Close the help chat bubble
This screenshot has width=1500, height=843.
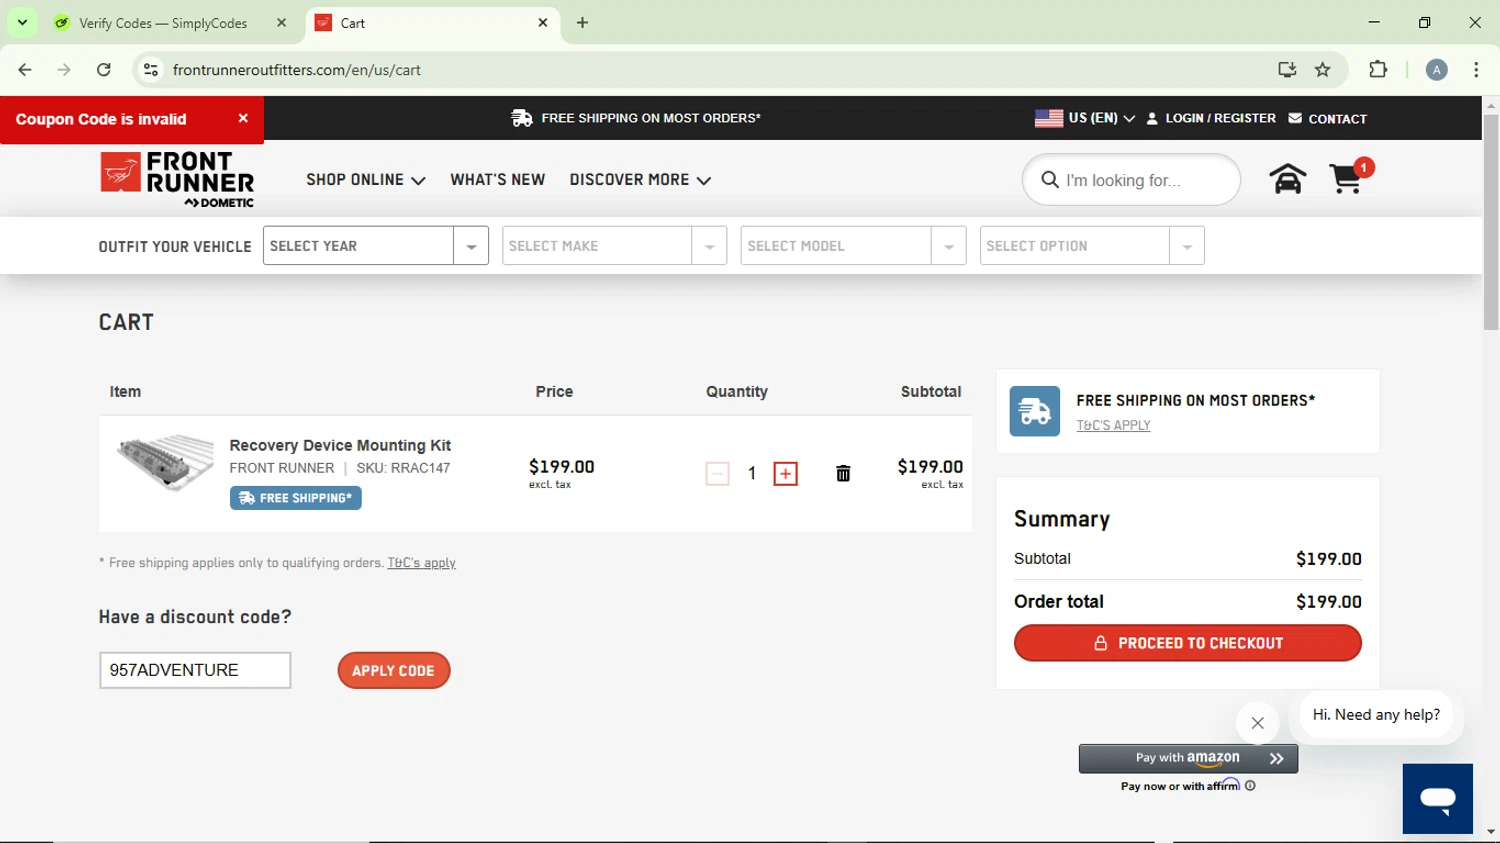click(x=1257, y=723)
